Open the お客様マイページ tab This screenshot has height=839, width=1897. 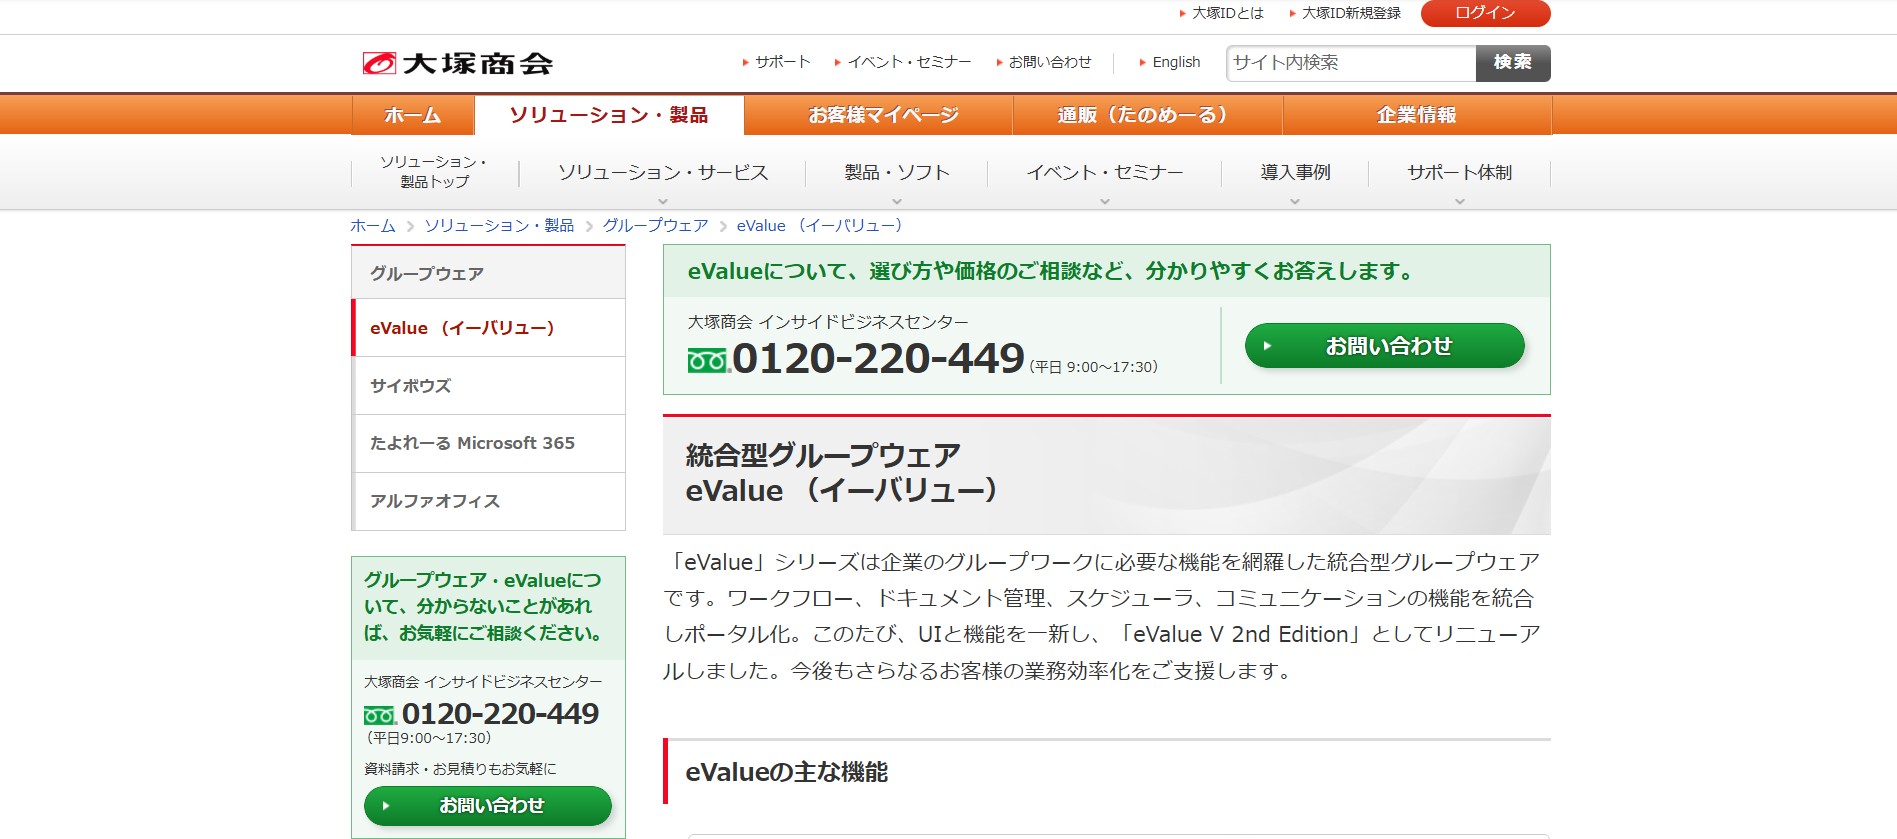883,115
